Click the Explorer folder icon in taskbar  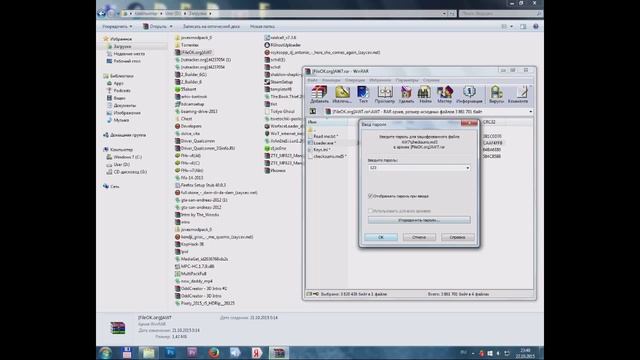[149, 353]
